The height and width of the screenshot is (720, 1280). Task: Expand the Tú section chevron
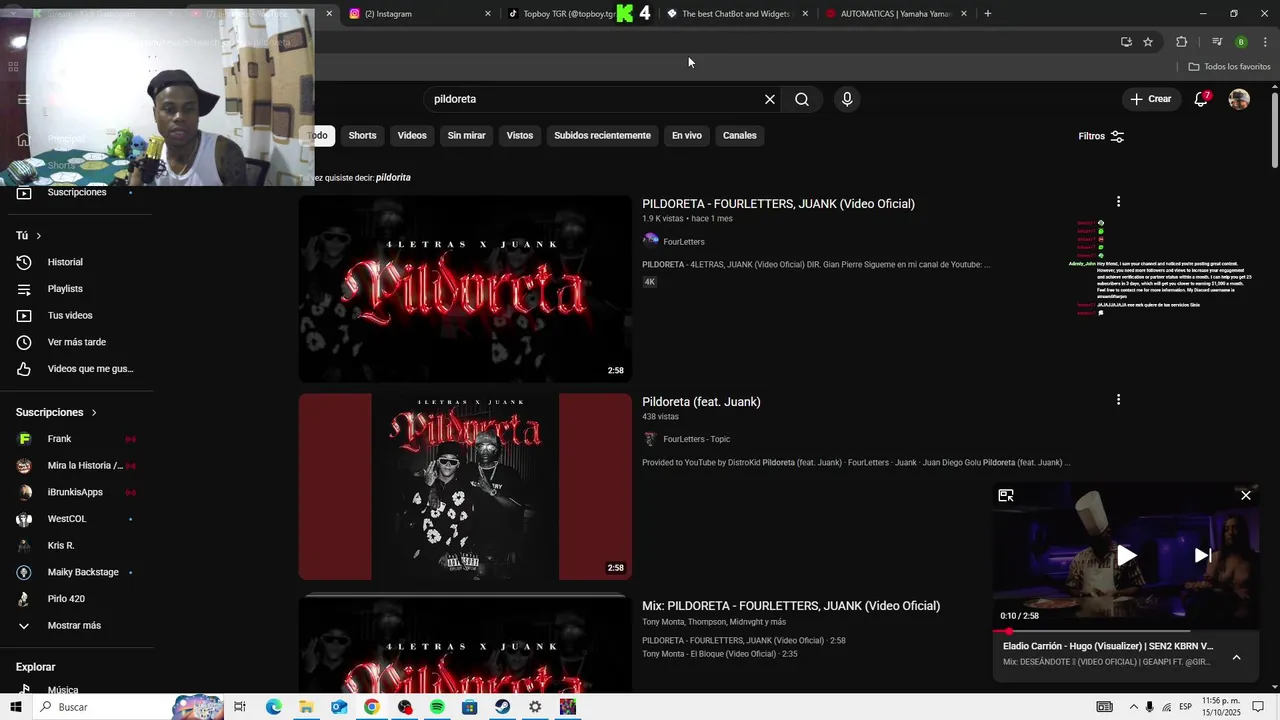point(38,236)
